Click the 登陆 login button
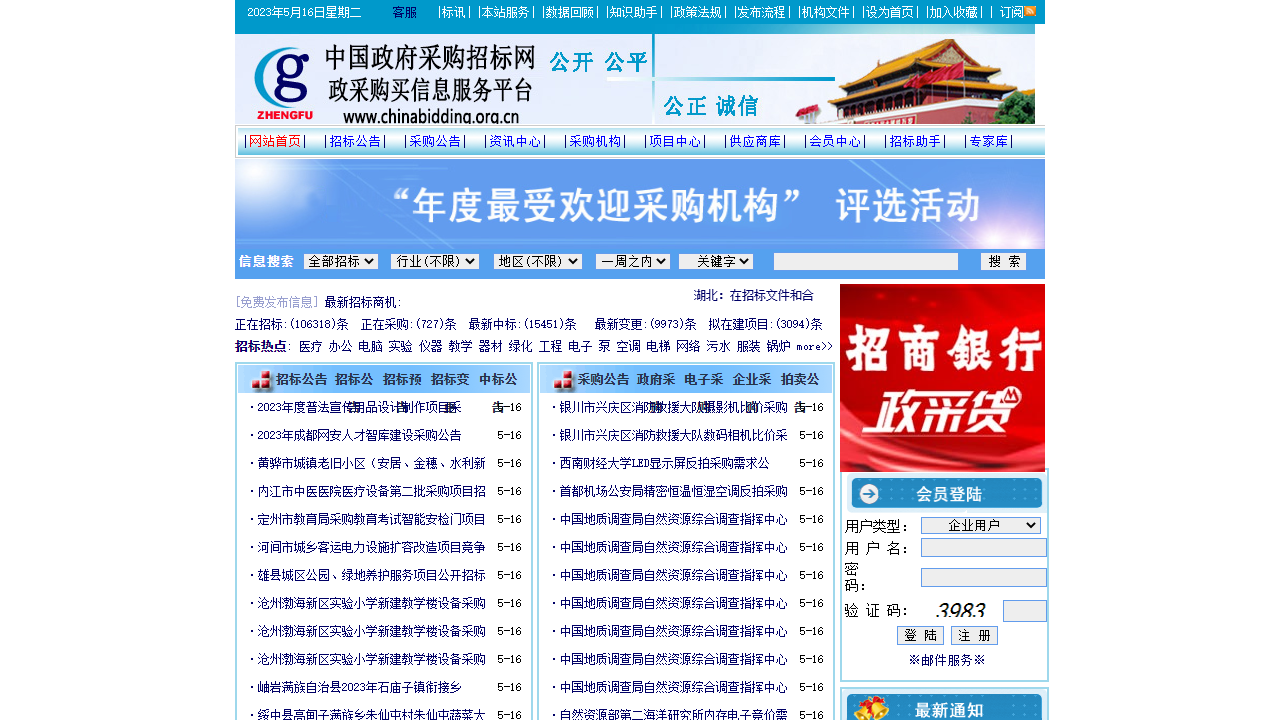The height and width of the screenshot is (720, 1280). 920,635
